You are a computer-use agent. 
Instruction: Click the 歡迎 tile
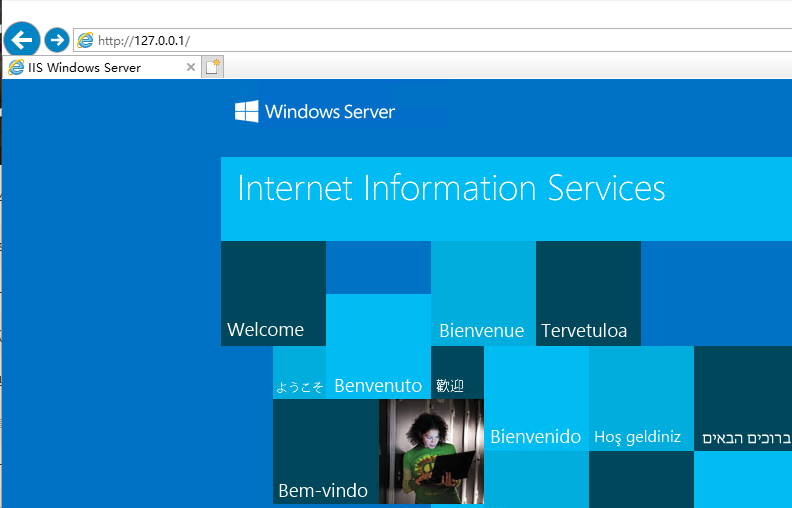coord(458,373)
